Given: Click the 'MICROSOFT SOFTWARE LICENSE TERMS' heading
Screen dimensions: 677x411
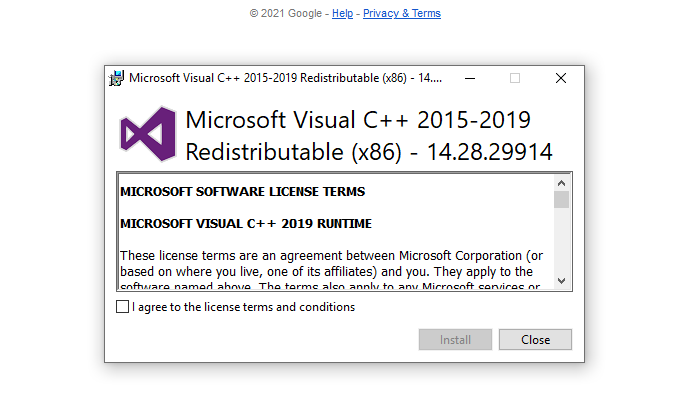Looking at the screenshot, I should tap(243, 192).
